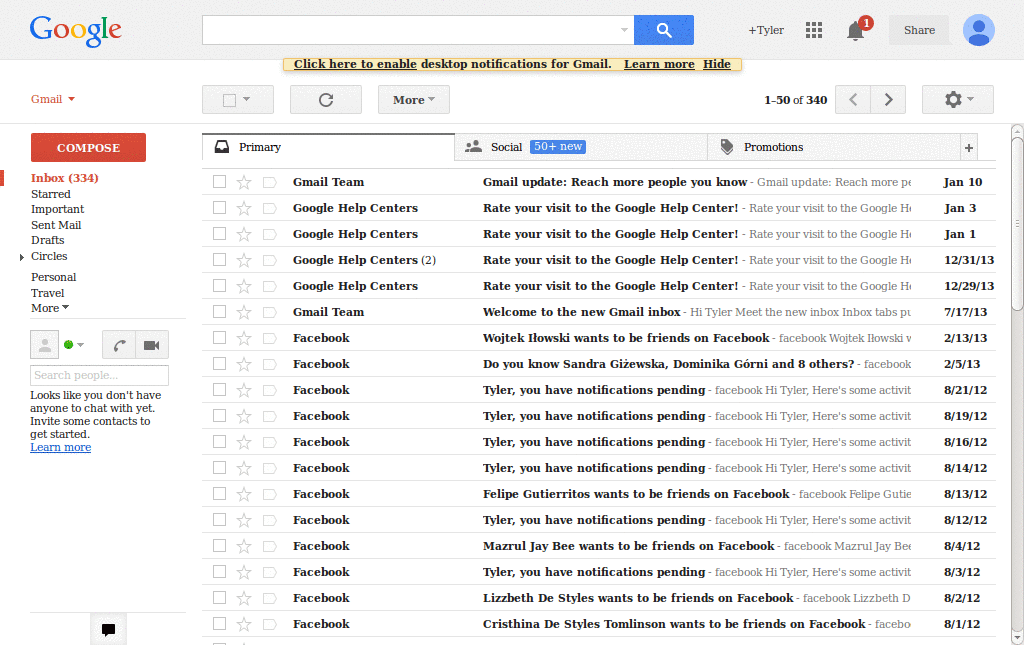Viewport: 1024px width, 645px height.
Task: Click the inbox vertical scrollbar thumb
Action: [1017, 222]
